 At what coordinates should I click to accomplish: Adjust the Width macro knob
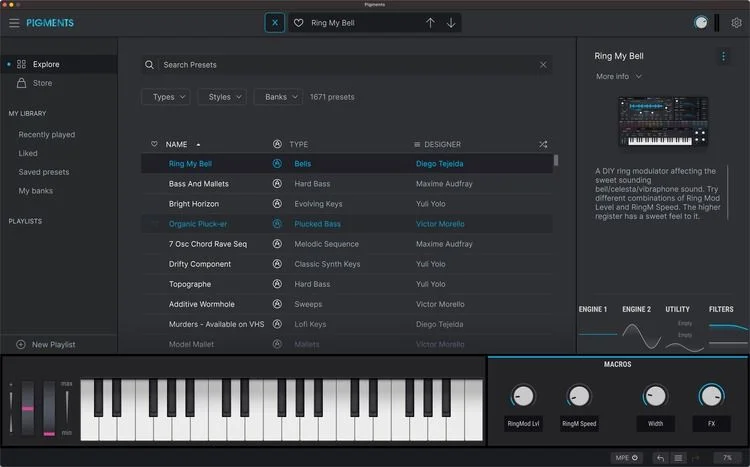click(655, 396)
